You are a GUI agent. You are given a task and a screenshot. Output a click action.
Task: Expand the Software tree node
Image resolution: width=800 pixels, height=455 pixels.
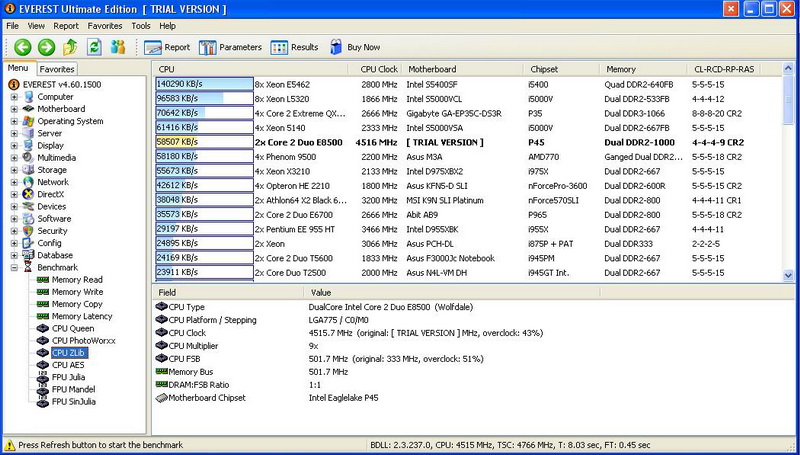point(14,219)
